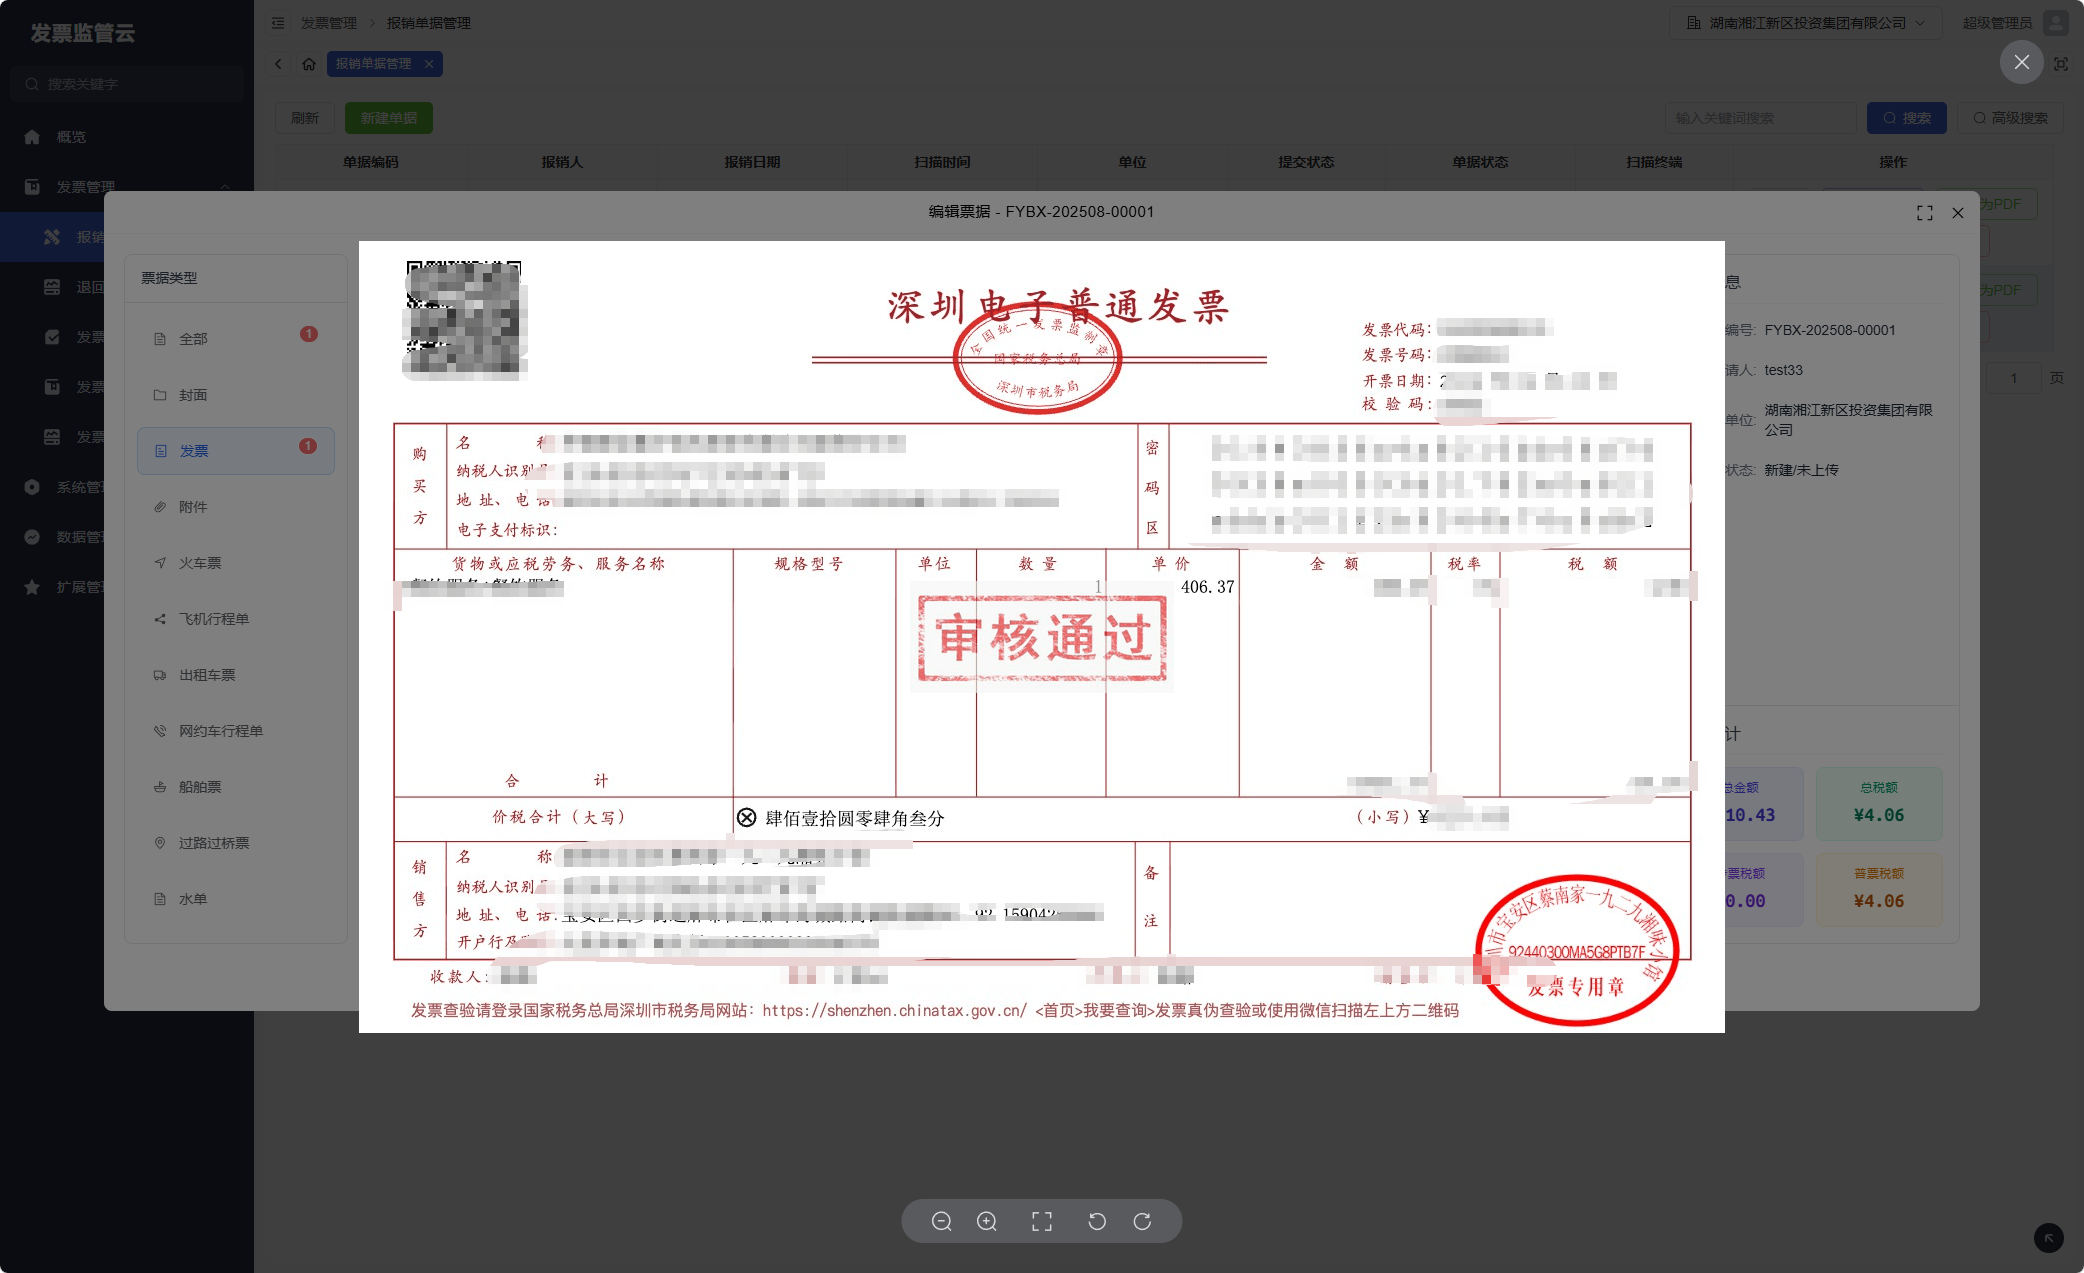This screenshot has height=1273, width=2084.
Task: Select 发票 ticket type
Action: (236, 451)
